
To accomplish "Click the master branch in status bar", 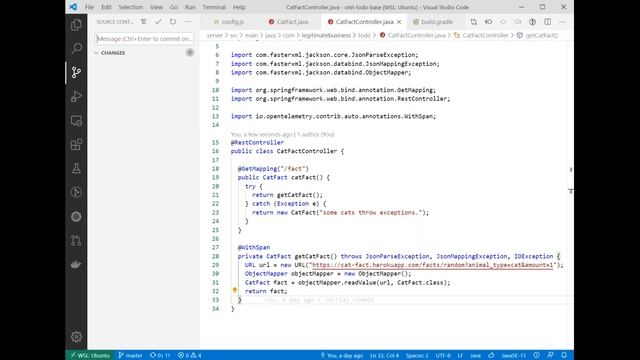I will pos(131,355).
